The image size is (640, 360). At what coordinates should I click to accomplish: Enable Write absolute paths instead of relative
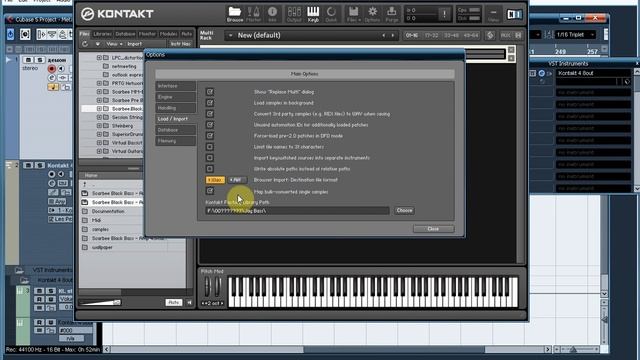[210, 169]
